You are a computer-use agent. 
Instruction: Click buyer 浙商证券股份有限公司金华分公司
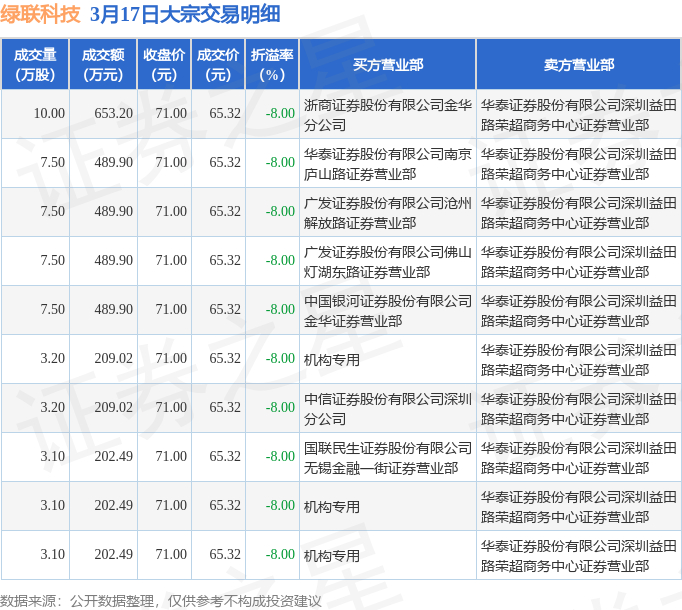(388, 115)
